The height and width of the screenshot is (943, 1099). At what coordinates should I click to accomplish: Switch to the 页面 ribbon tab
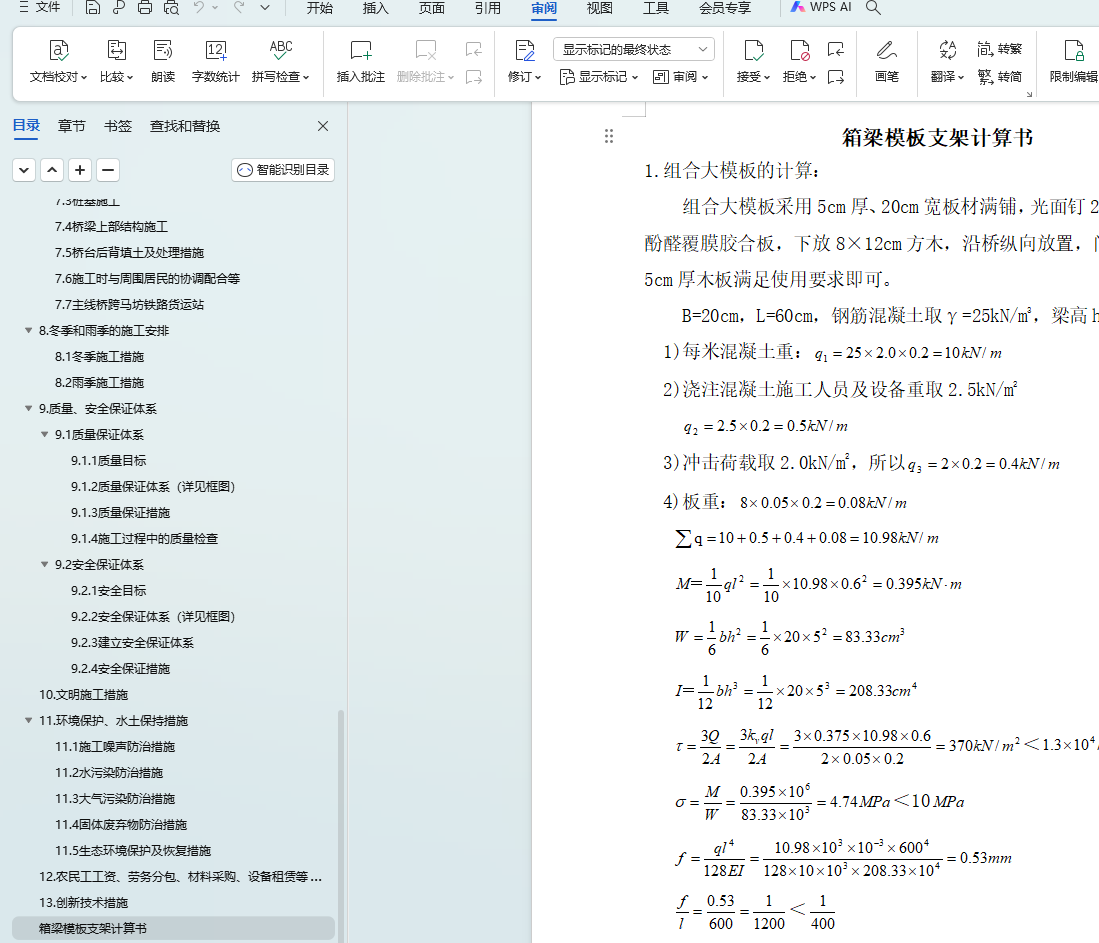(432, 8)
